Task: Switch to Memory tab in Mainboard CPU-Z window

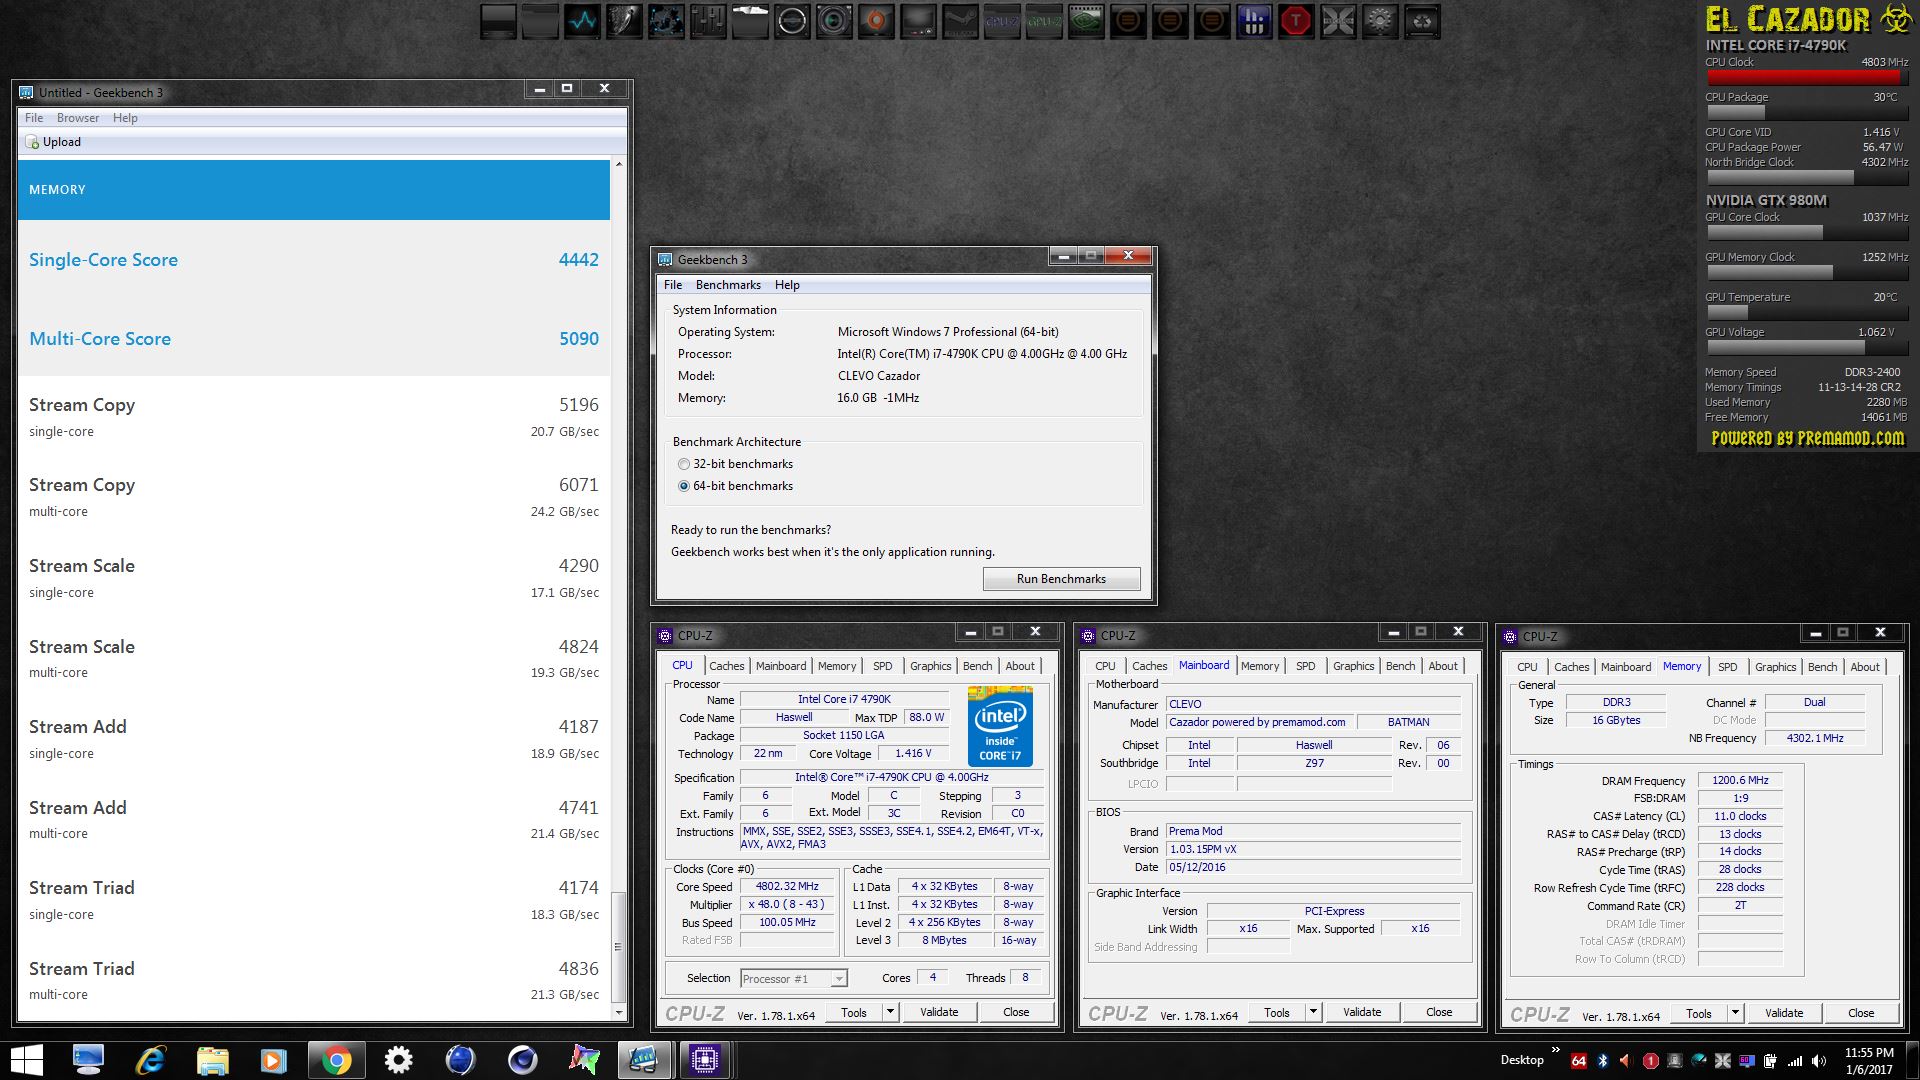Action: pyautogui.click(x=1260, y=666)
